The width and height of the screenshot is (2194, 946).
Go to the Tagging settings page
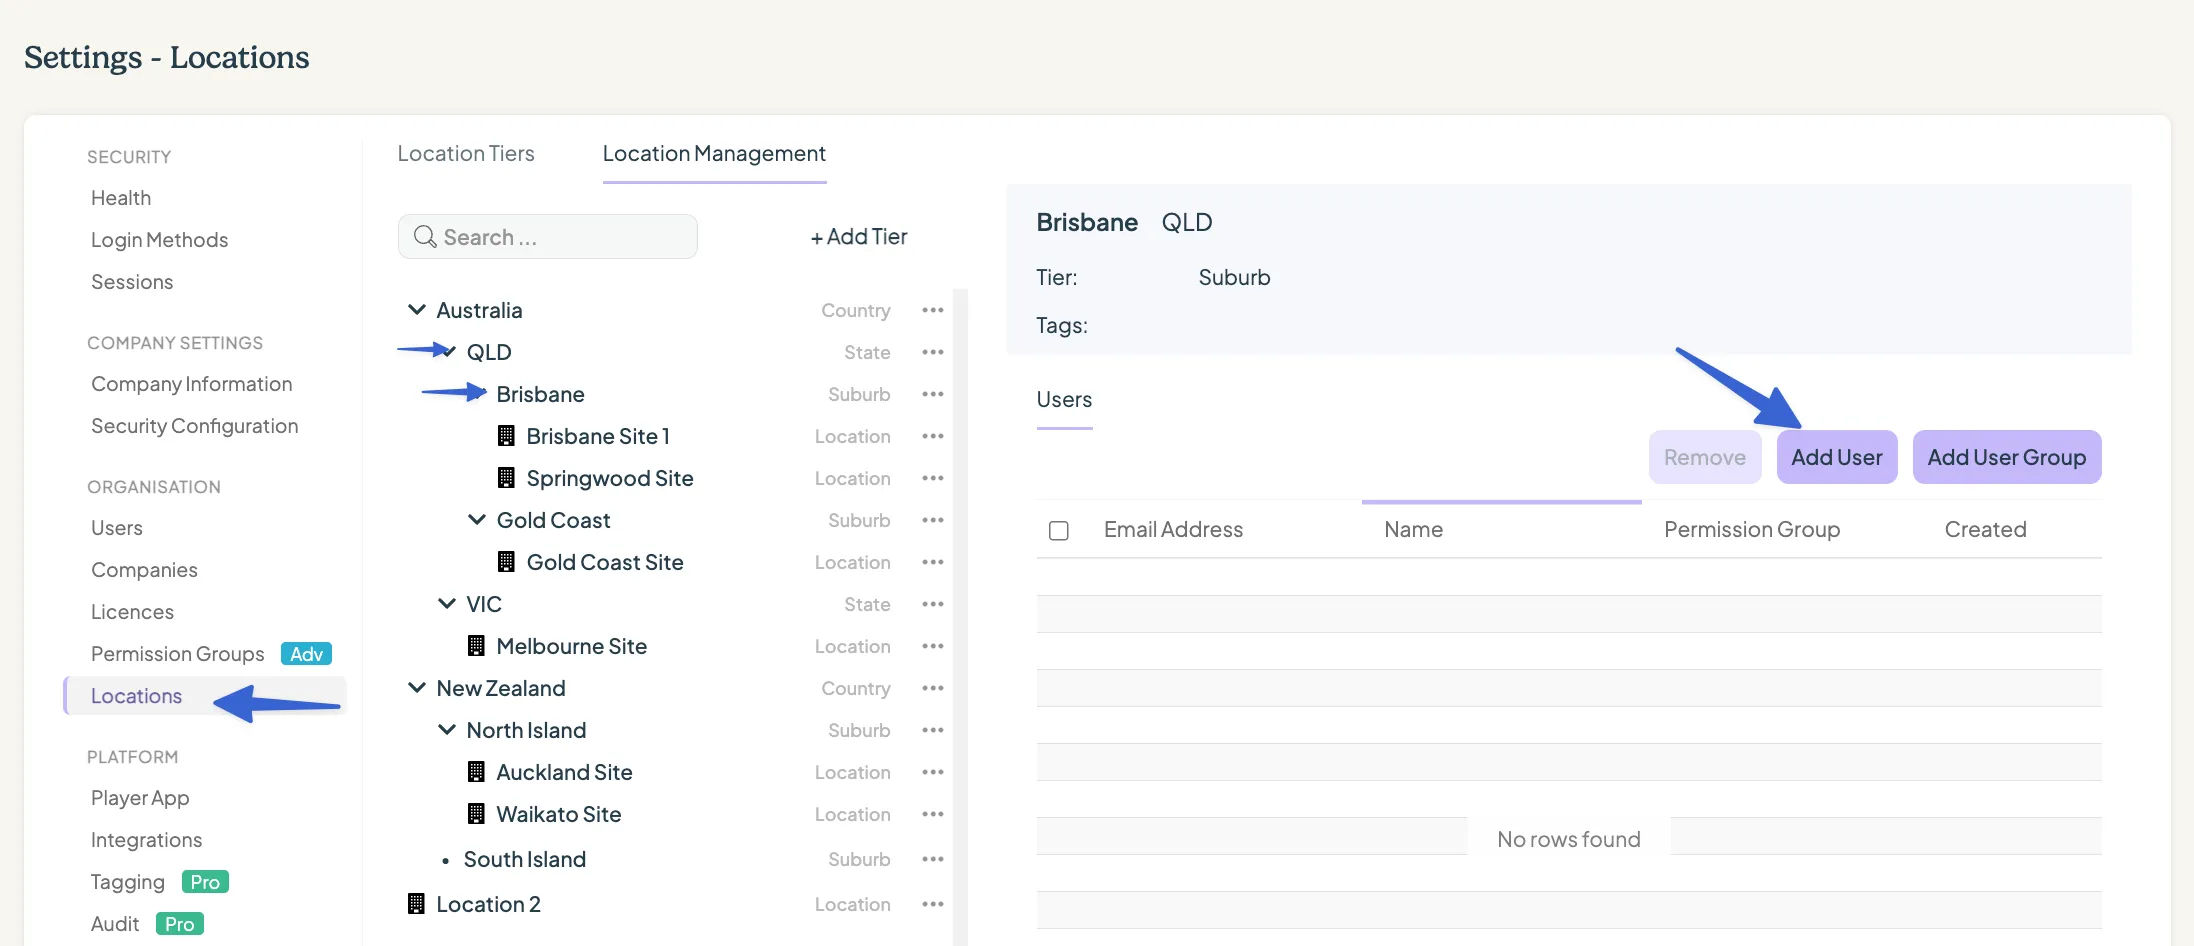128,882
